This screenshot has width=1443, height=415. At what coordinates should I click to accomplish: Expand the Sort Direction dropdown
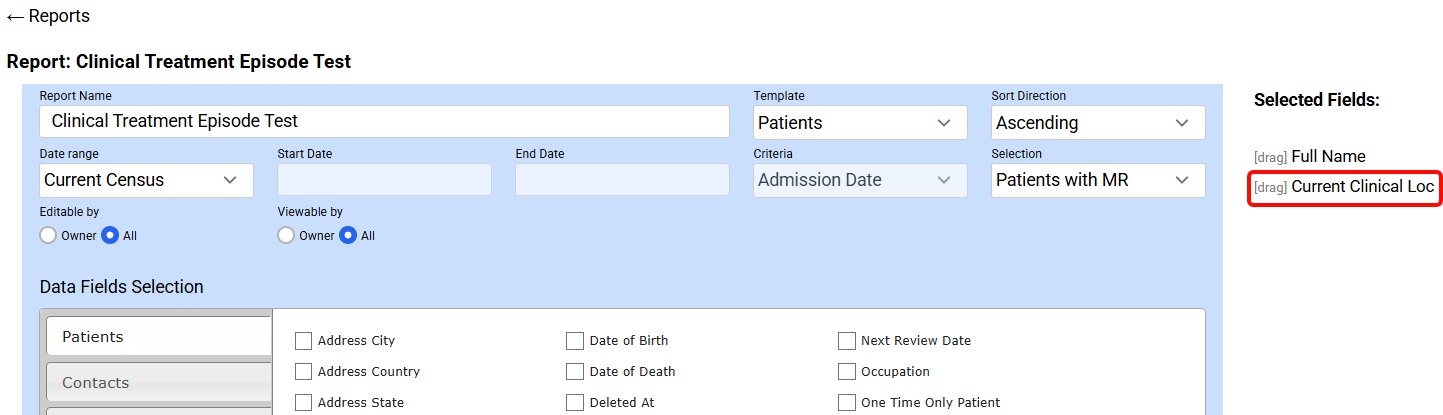[1098, 123]
